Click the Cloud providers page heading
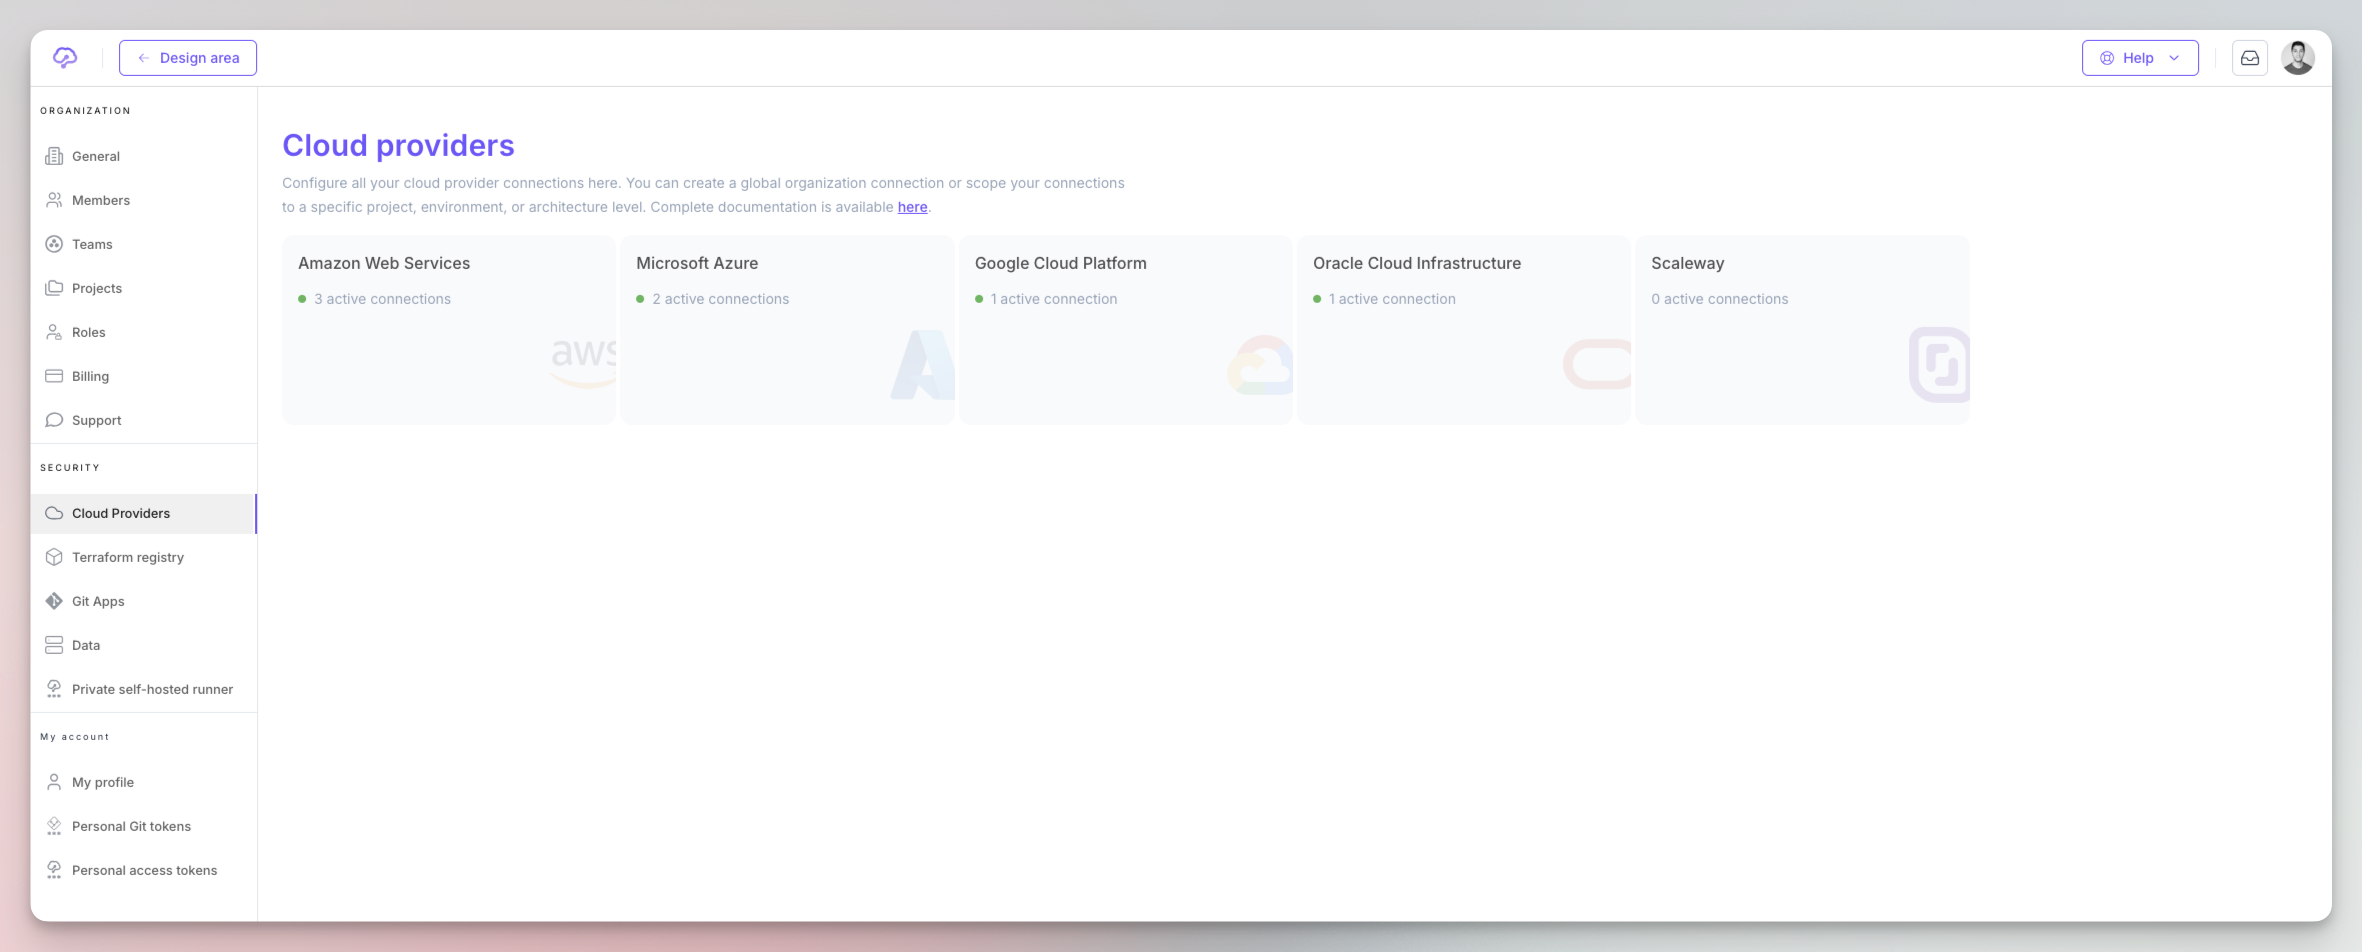2362x952 pixels. coord(398,146)
